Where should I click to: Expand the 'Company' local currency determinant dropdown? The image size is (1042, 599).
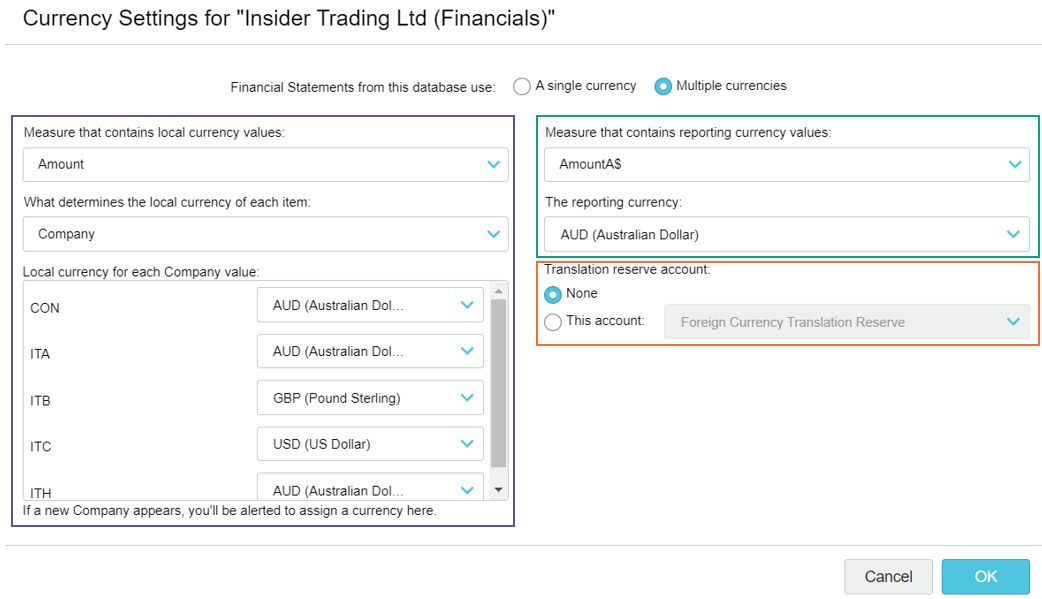[265, 234]
